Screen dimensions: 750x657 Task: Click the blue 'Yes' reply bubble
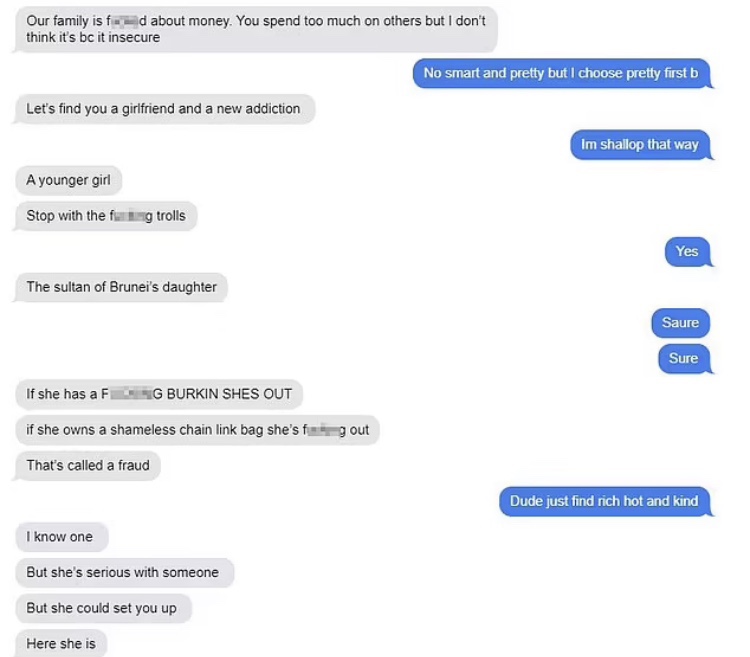click(686, 252)
